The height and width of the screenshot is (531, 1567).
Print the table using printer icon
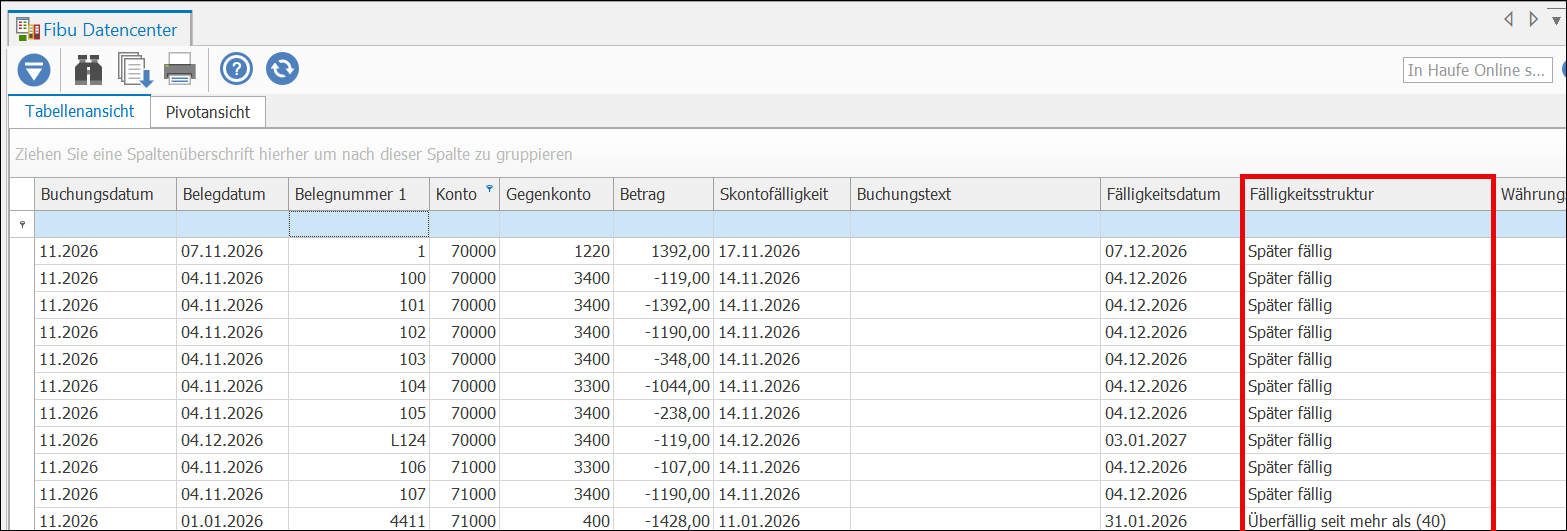point(180,70)
